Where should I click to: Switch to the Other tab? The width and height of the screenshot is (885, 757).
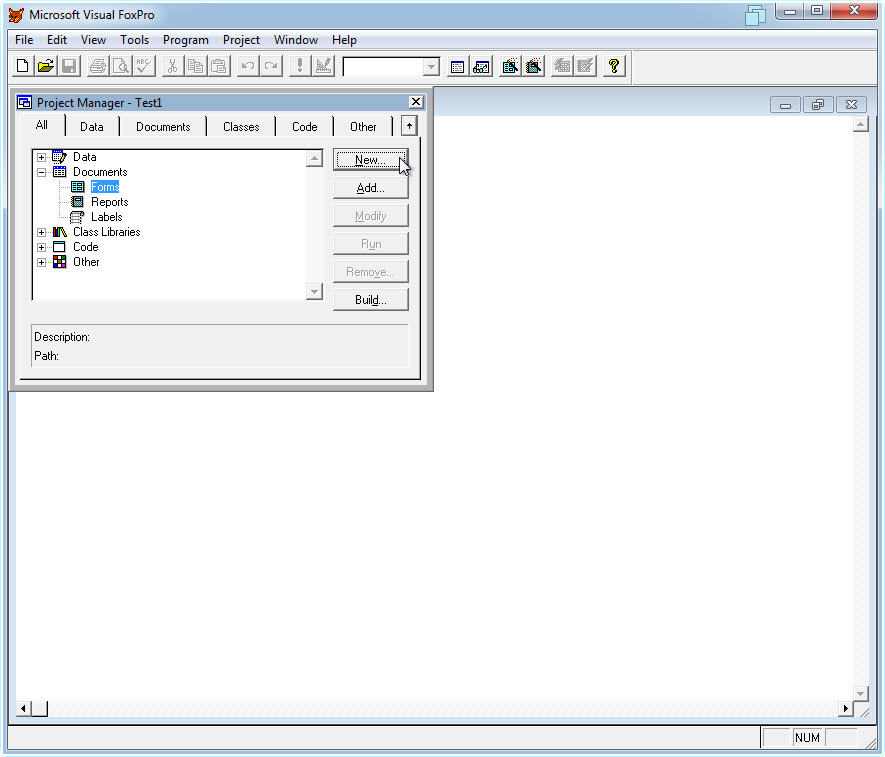[x=363, y=127]
